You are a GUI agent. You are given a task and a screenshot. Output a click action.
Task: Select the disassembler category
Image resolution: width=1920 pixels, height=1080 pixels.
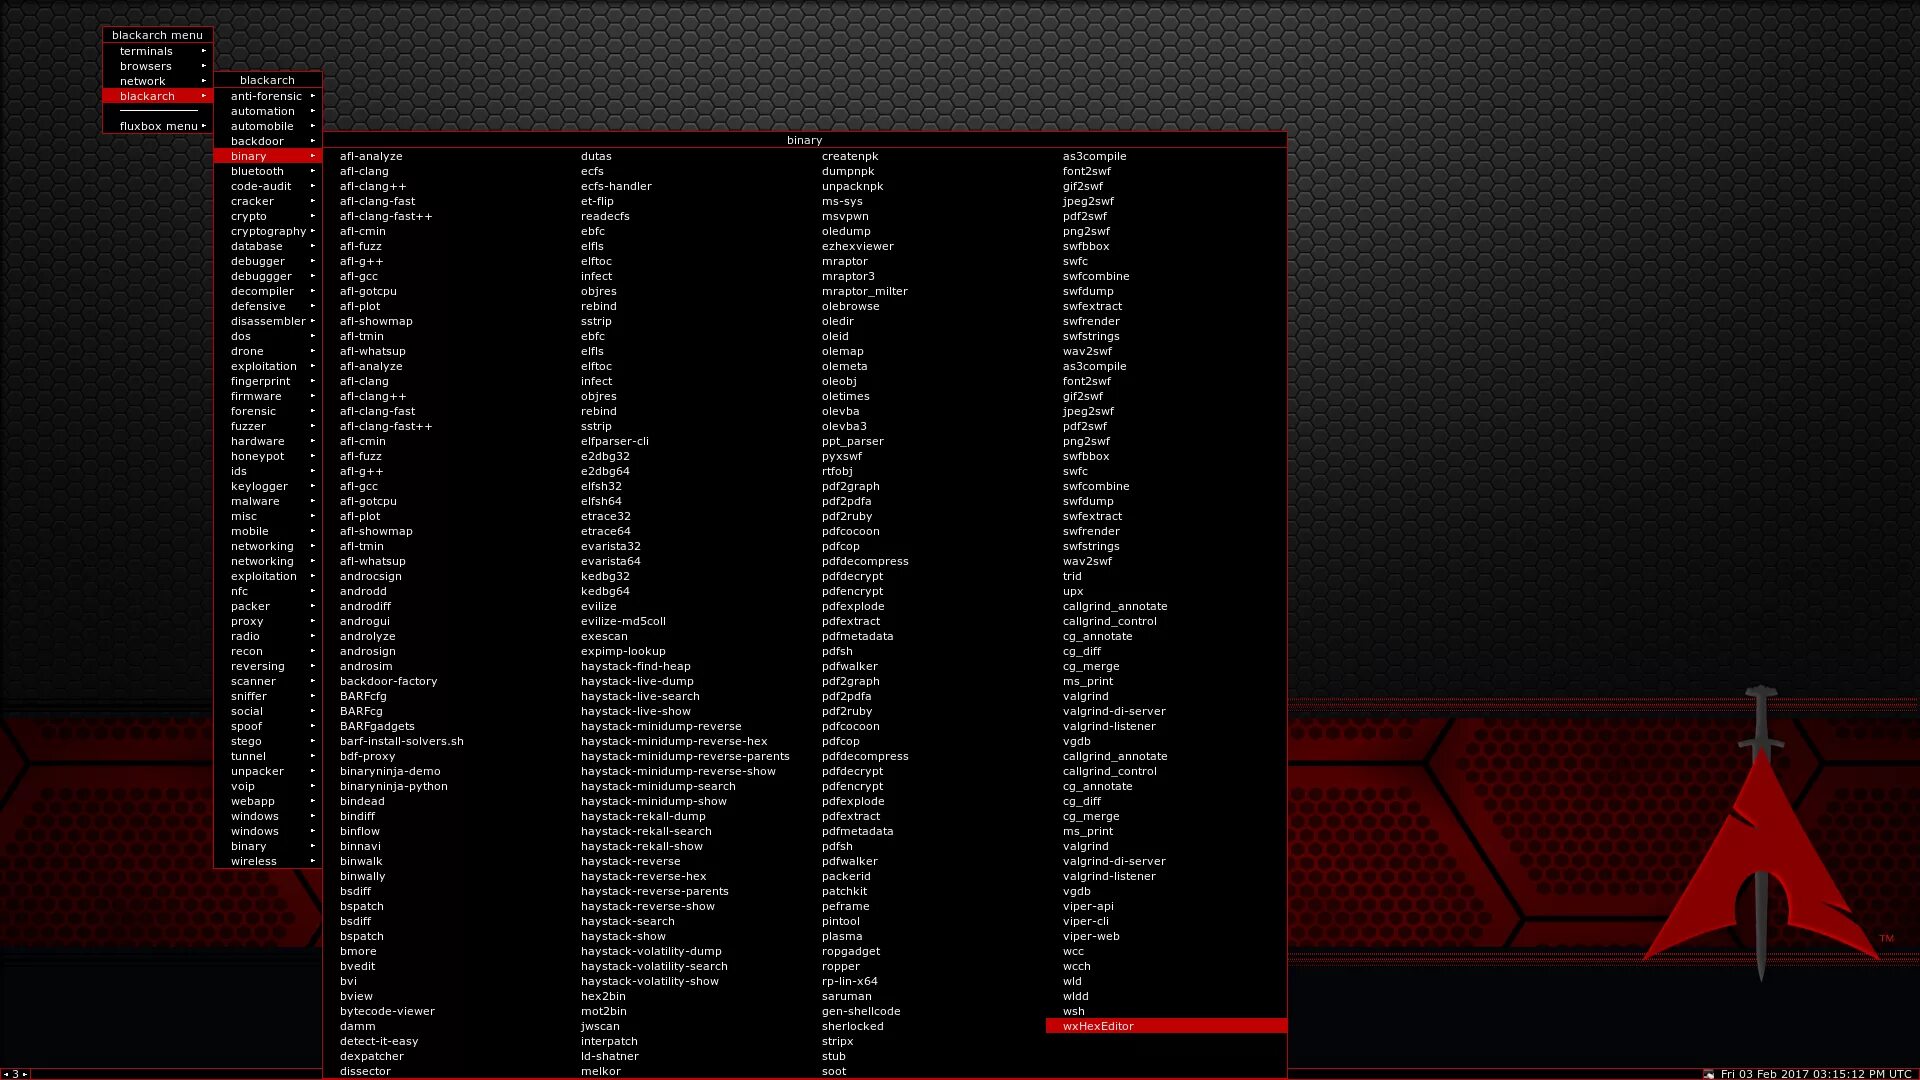tap(268, 321)
